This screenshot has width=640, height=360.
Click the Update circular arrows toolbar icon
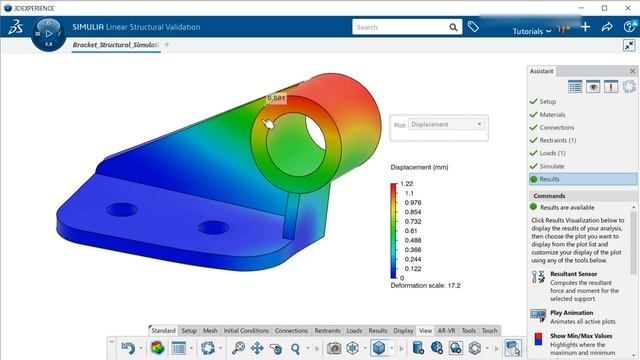coord(208,348)
